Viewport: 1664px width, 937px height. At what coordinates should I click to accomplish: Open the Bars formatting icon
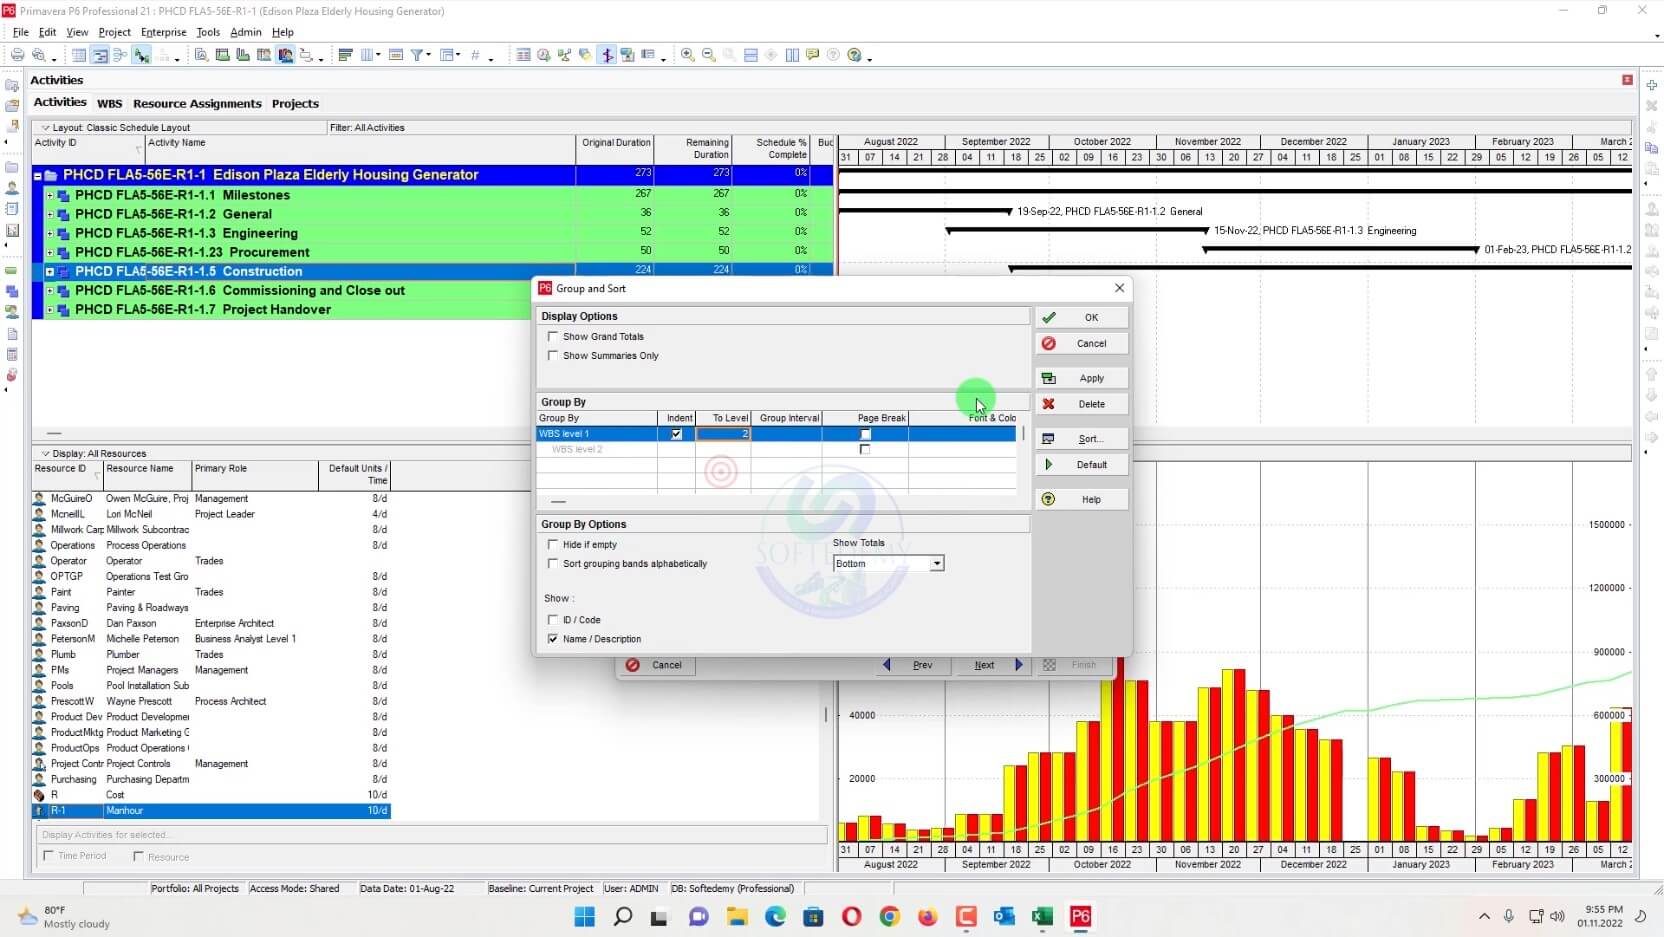[x=345, y=55]
